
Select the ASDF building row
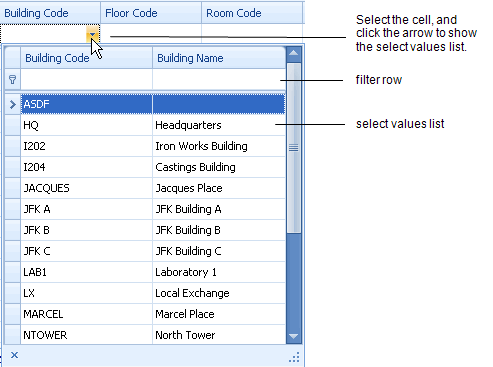click(153, 104)
